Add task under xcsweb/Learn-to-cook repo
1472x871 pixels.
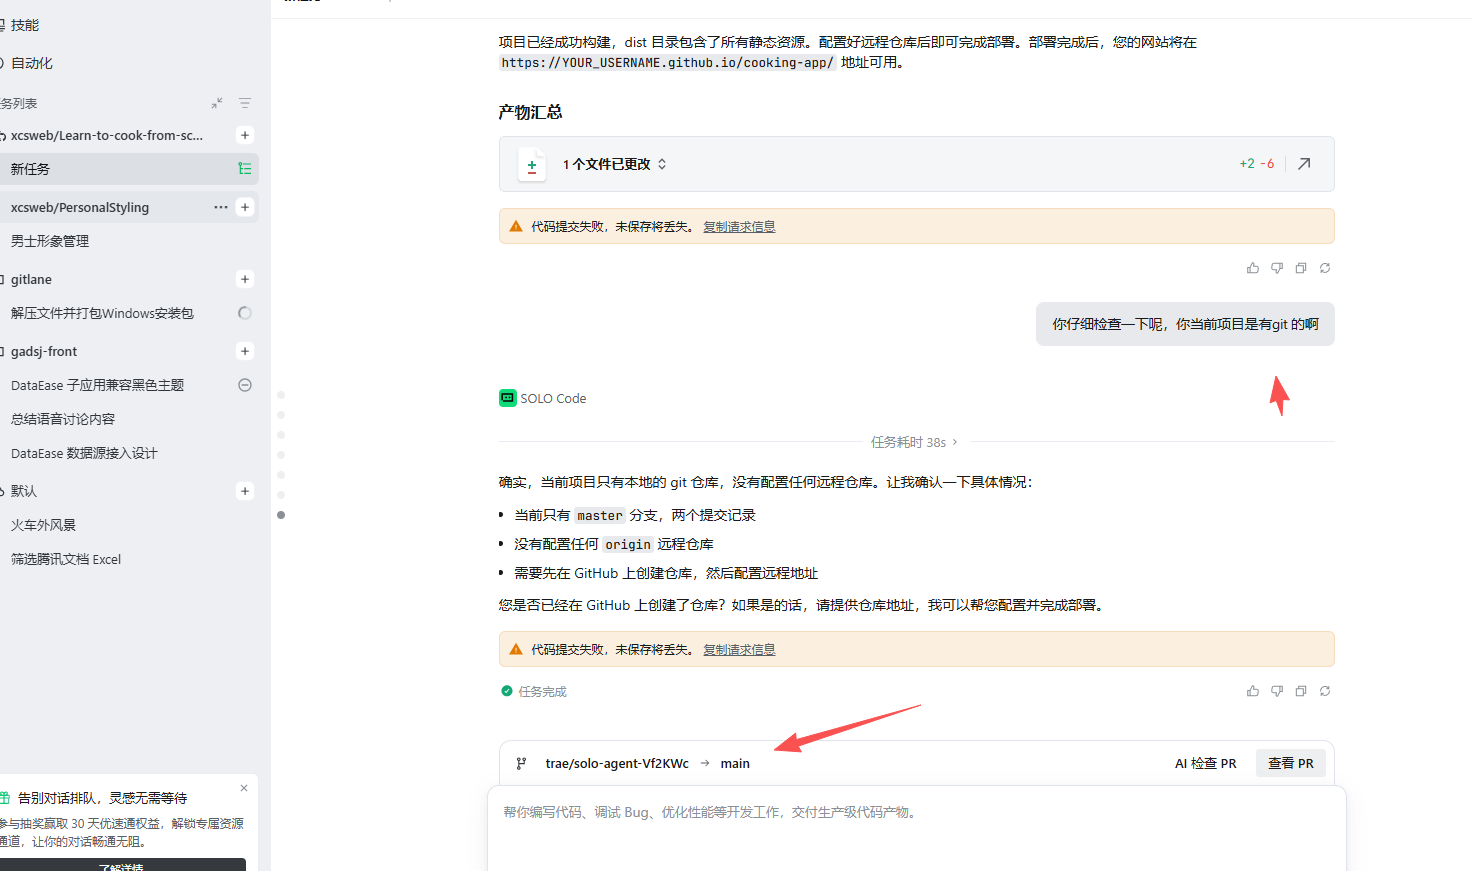click(245, 135)
